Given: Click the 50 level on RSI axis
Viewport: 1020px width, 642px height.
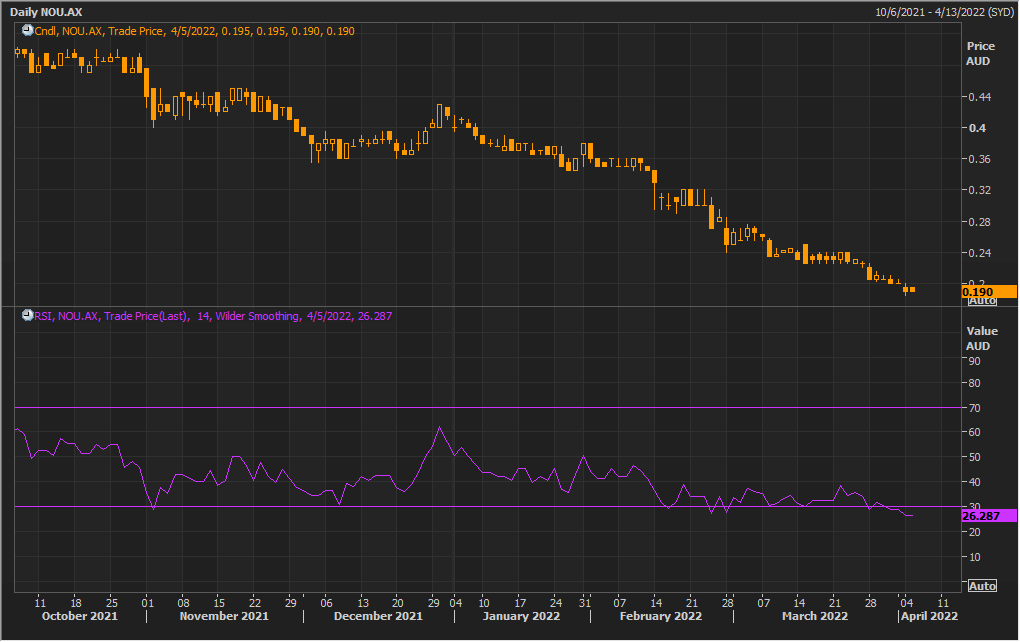Looking at the screenshot, I should [974, 457].
